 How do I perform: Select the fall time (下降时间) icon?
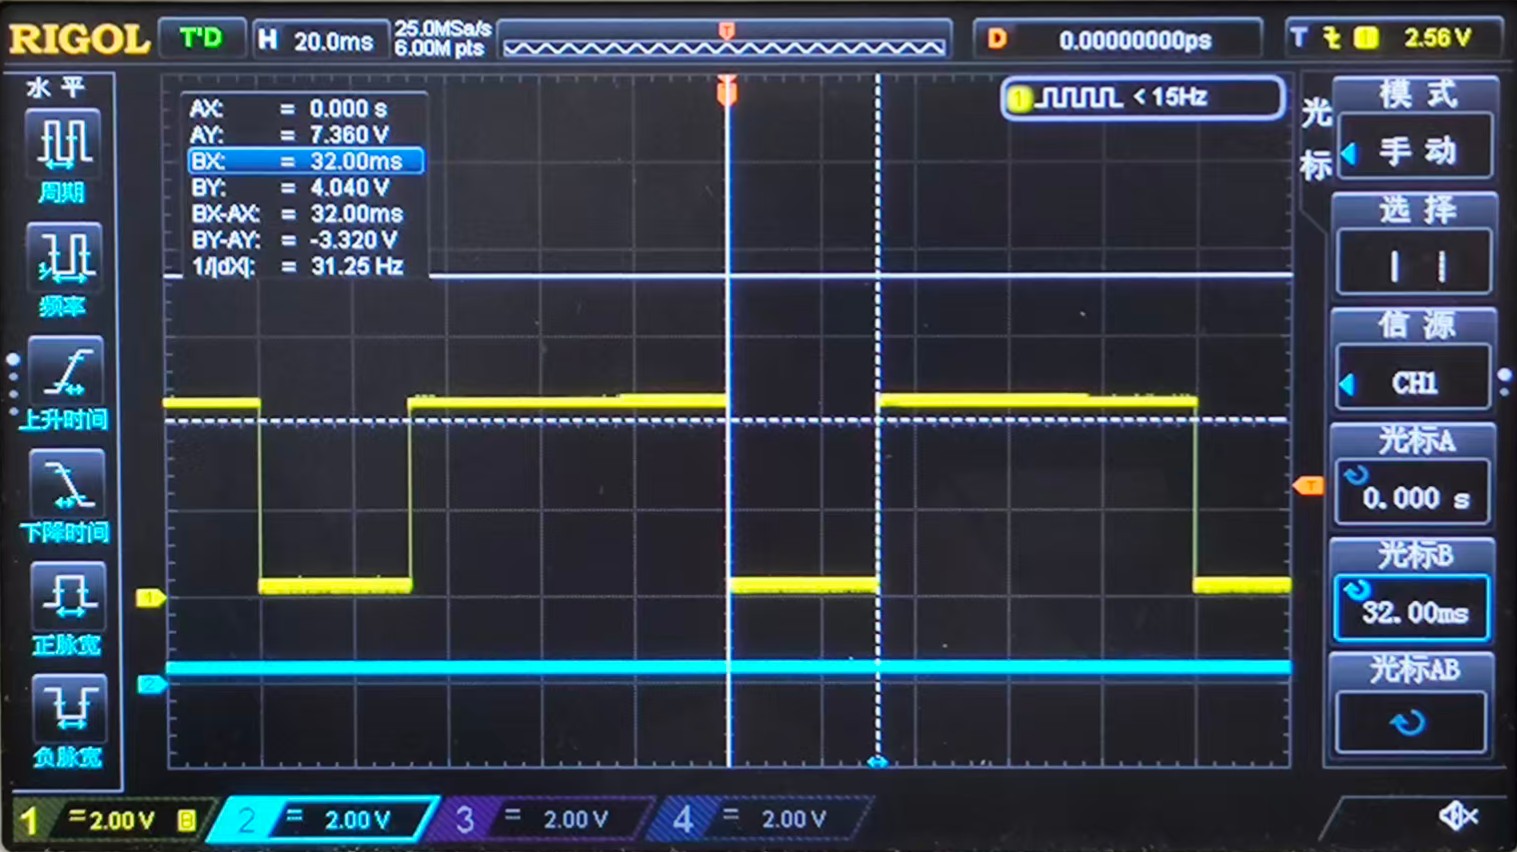click(x=64, y=495)
